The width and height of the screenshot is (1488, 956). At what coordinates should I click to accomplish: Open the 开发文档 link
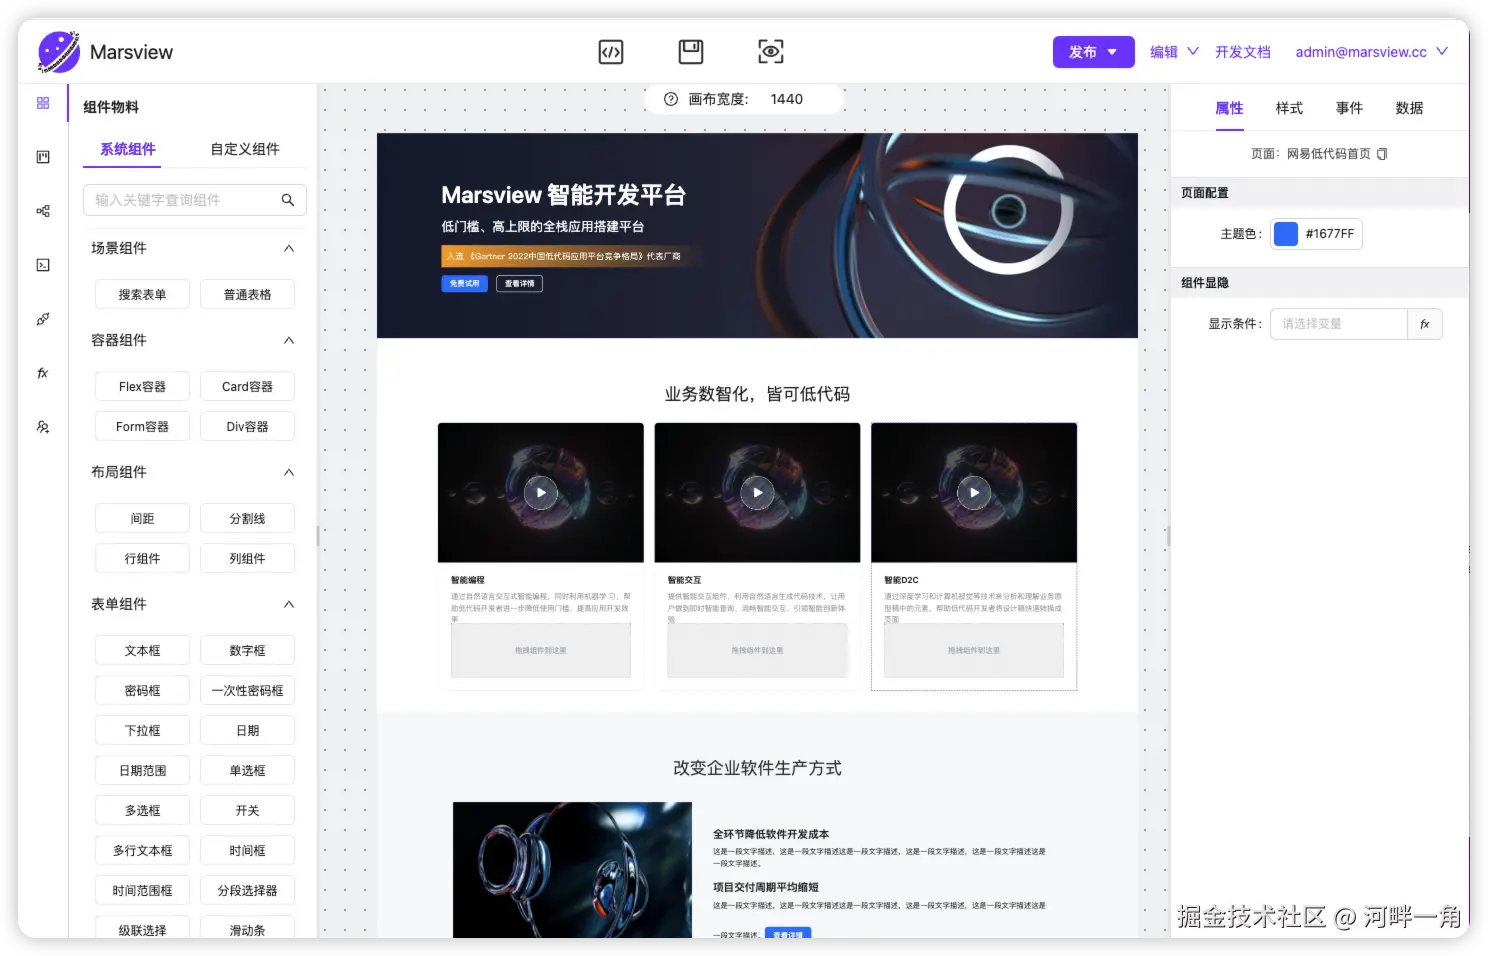1243,52
